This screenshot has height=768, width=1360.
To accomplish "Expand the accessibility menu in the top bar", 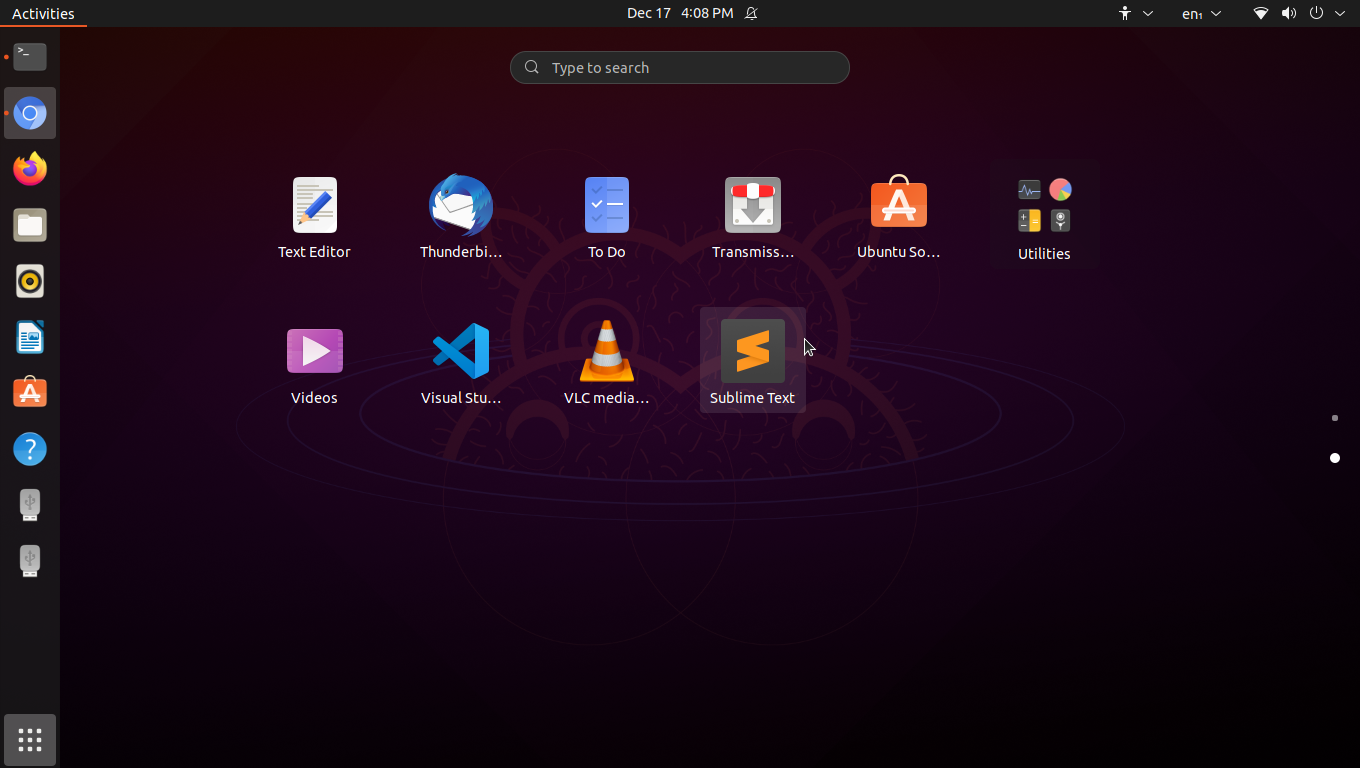I will click(1133, 13).
